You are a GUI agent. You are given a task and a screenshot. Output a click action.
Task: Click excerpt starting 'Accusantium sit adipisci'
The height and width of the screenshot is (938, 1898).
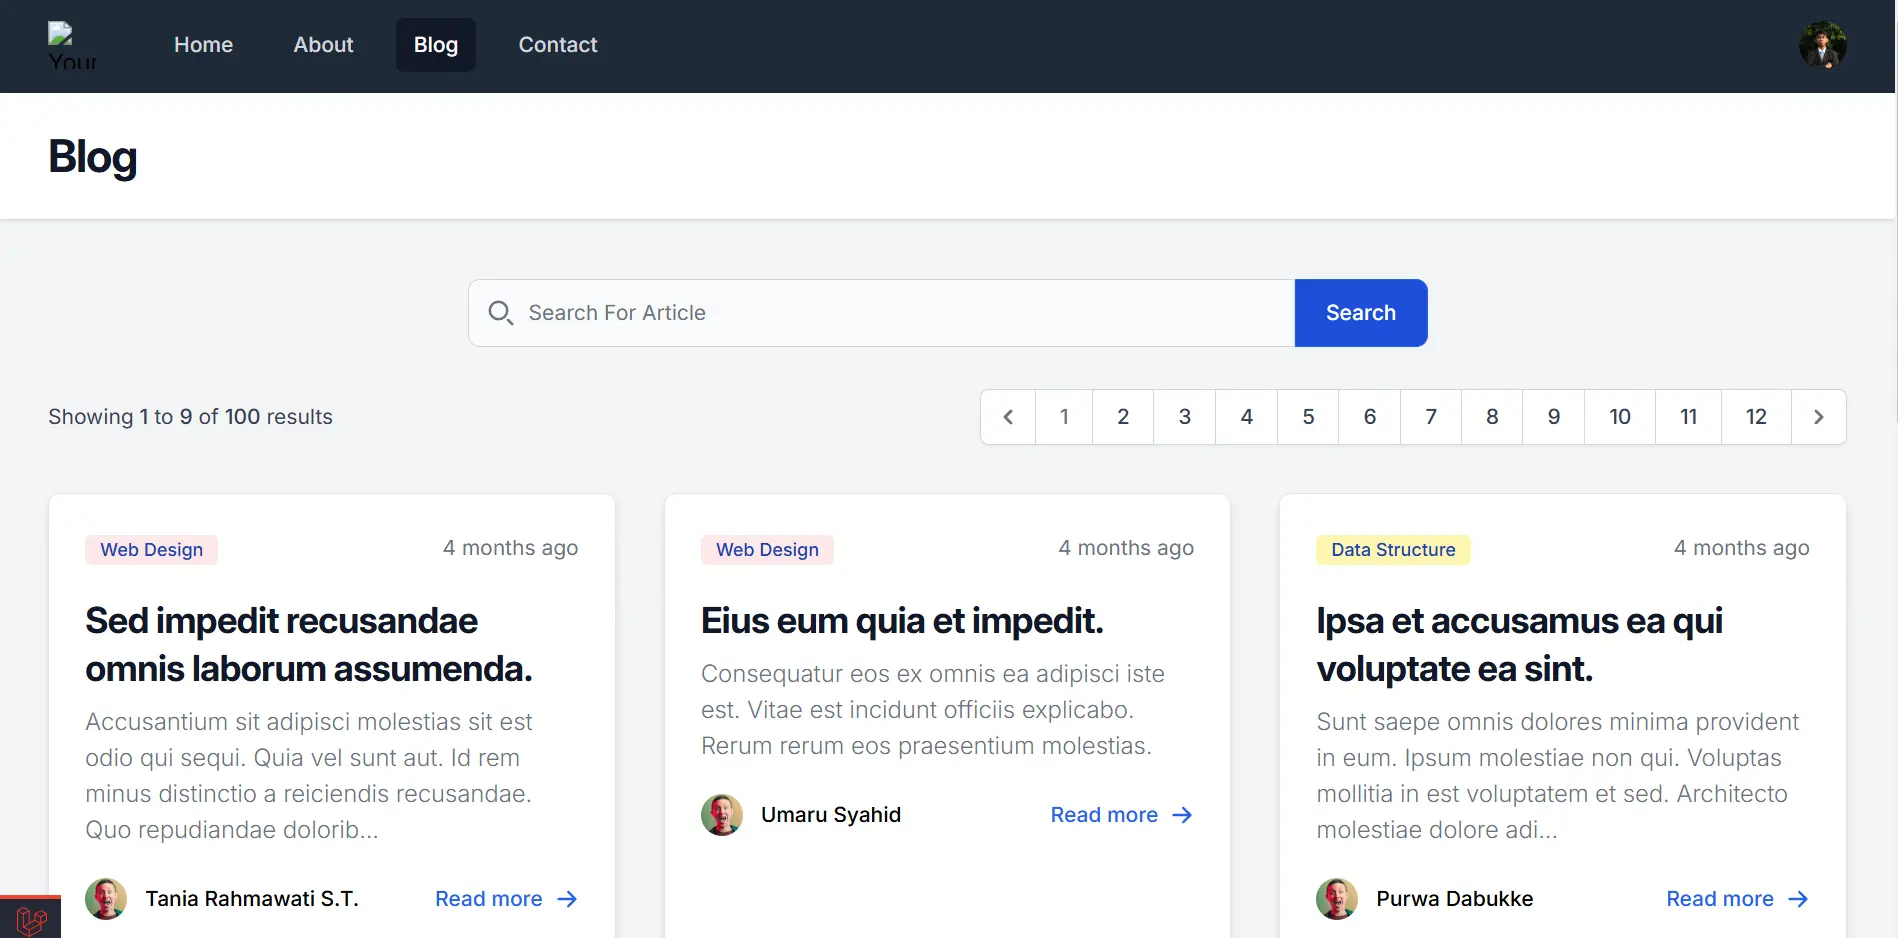[x=310, y=776]
